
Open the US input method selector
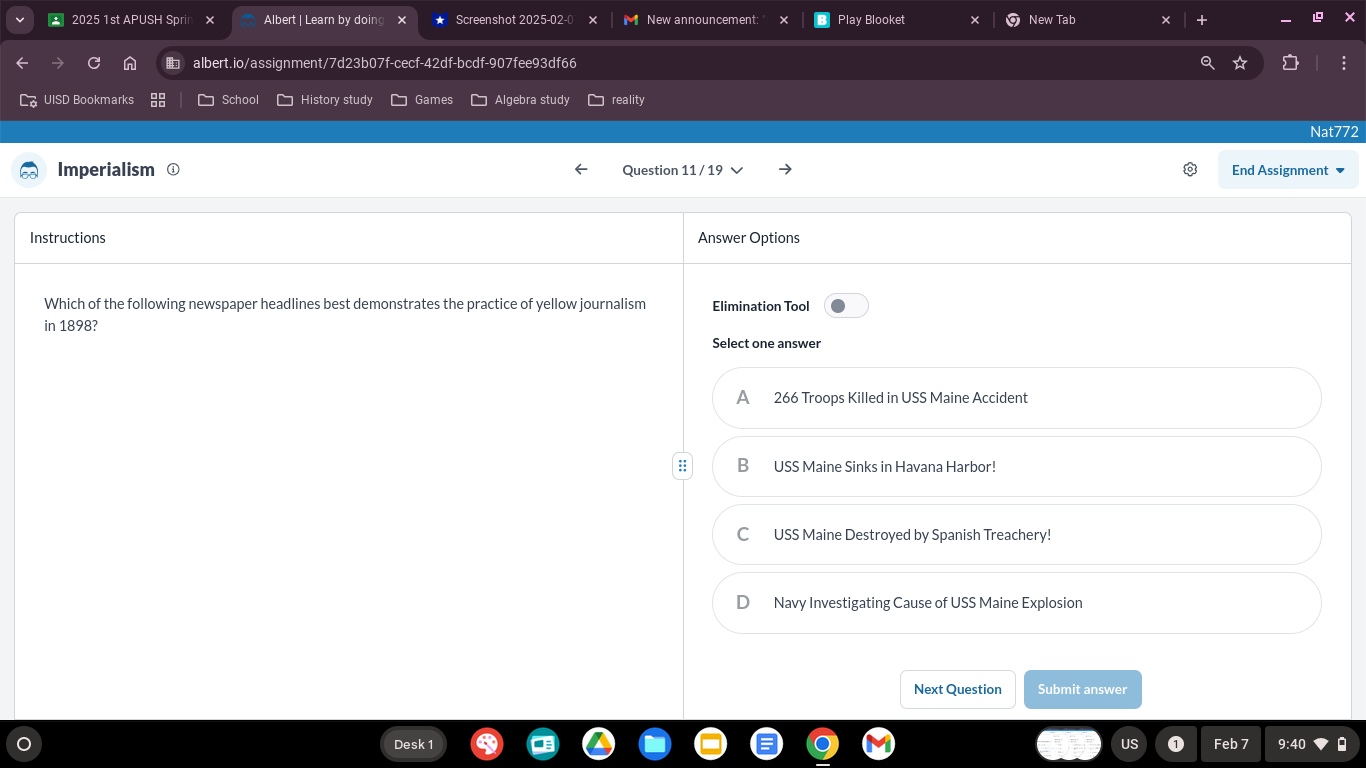pyautogui.click(x=1129, y=744)
